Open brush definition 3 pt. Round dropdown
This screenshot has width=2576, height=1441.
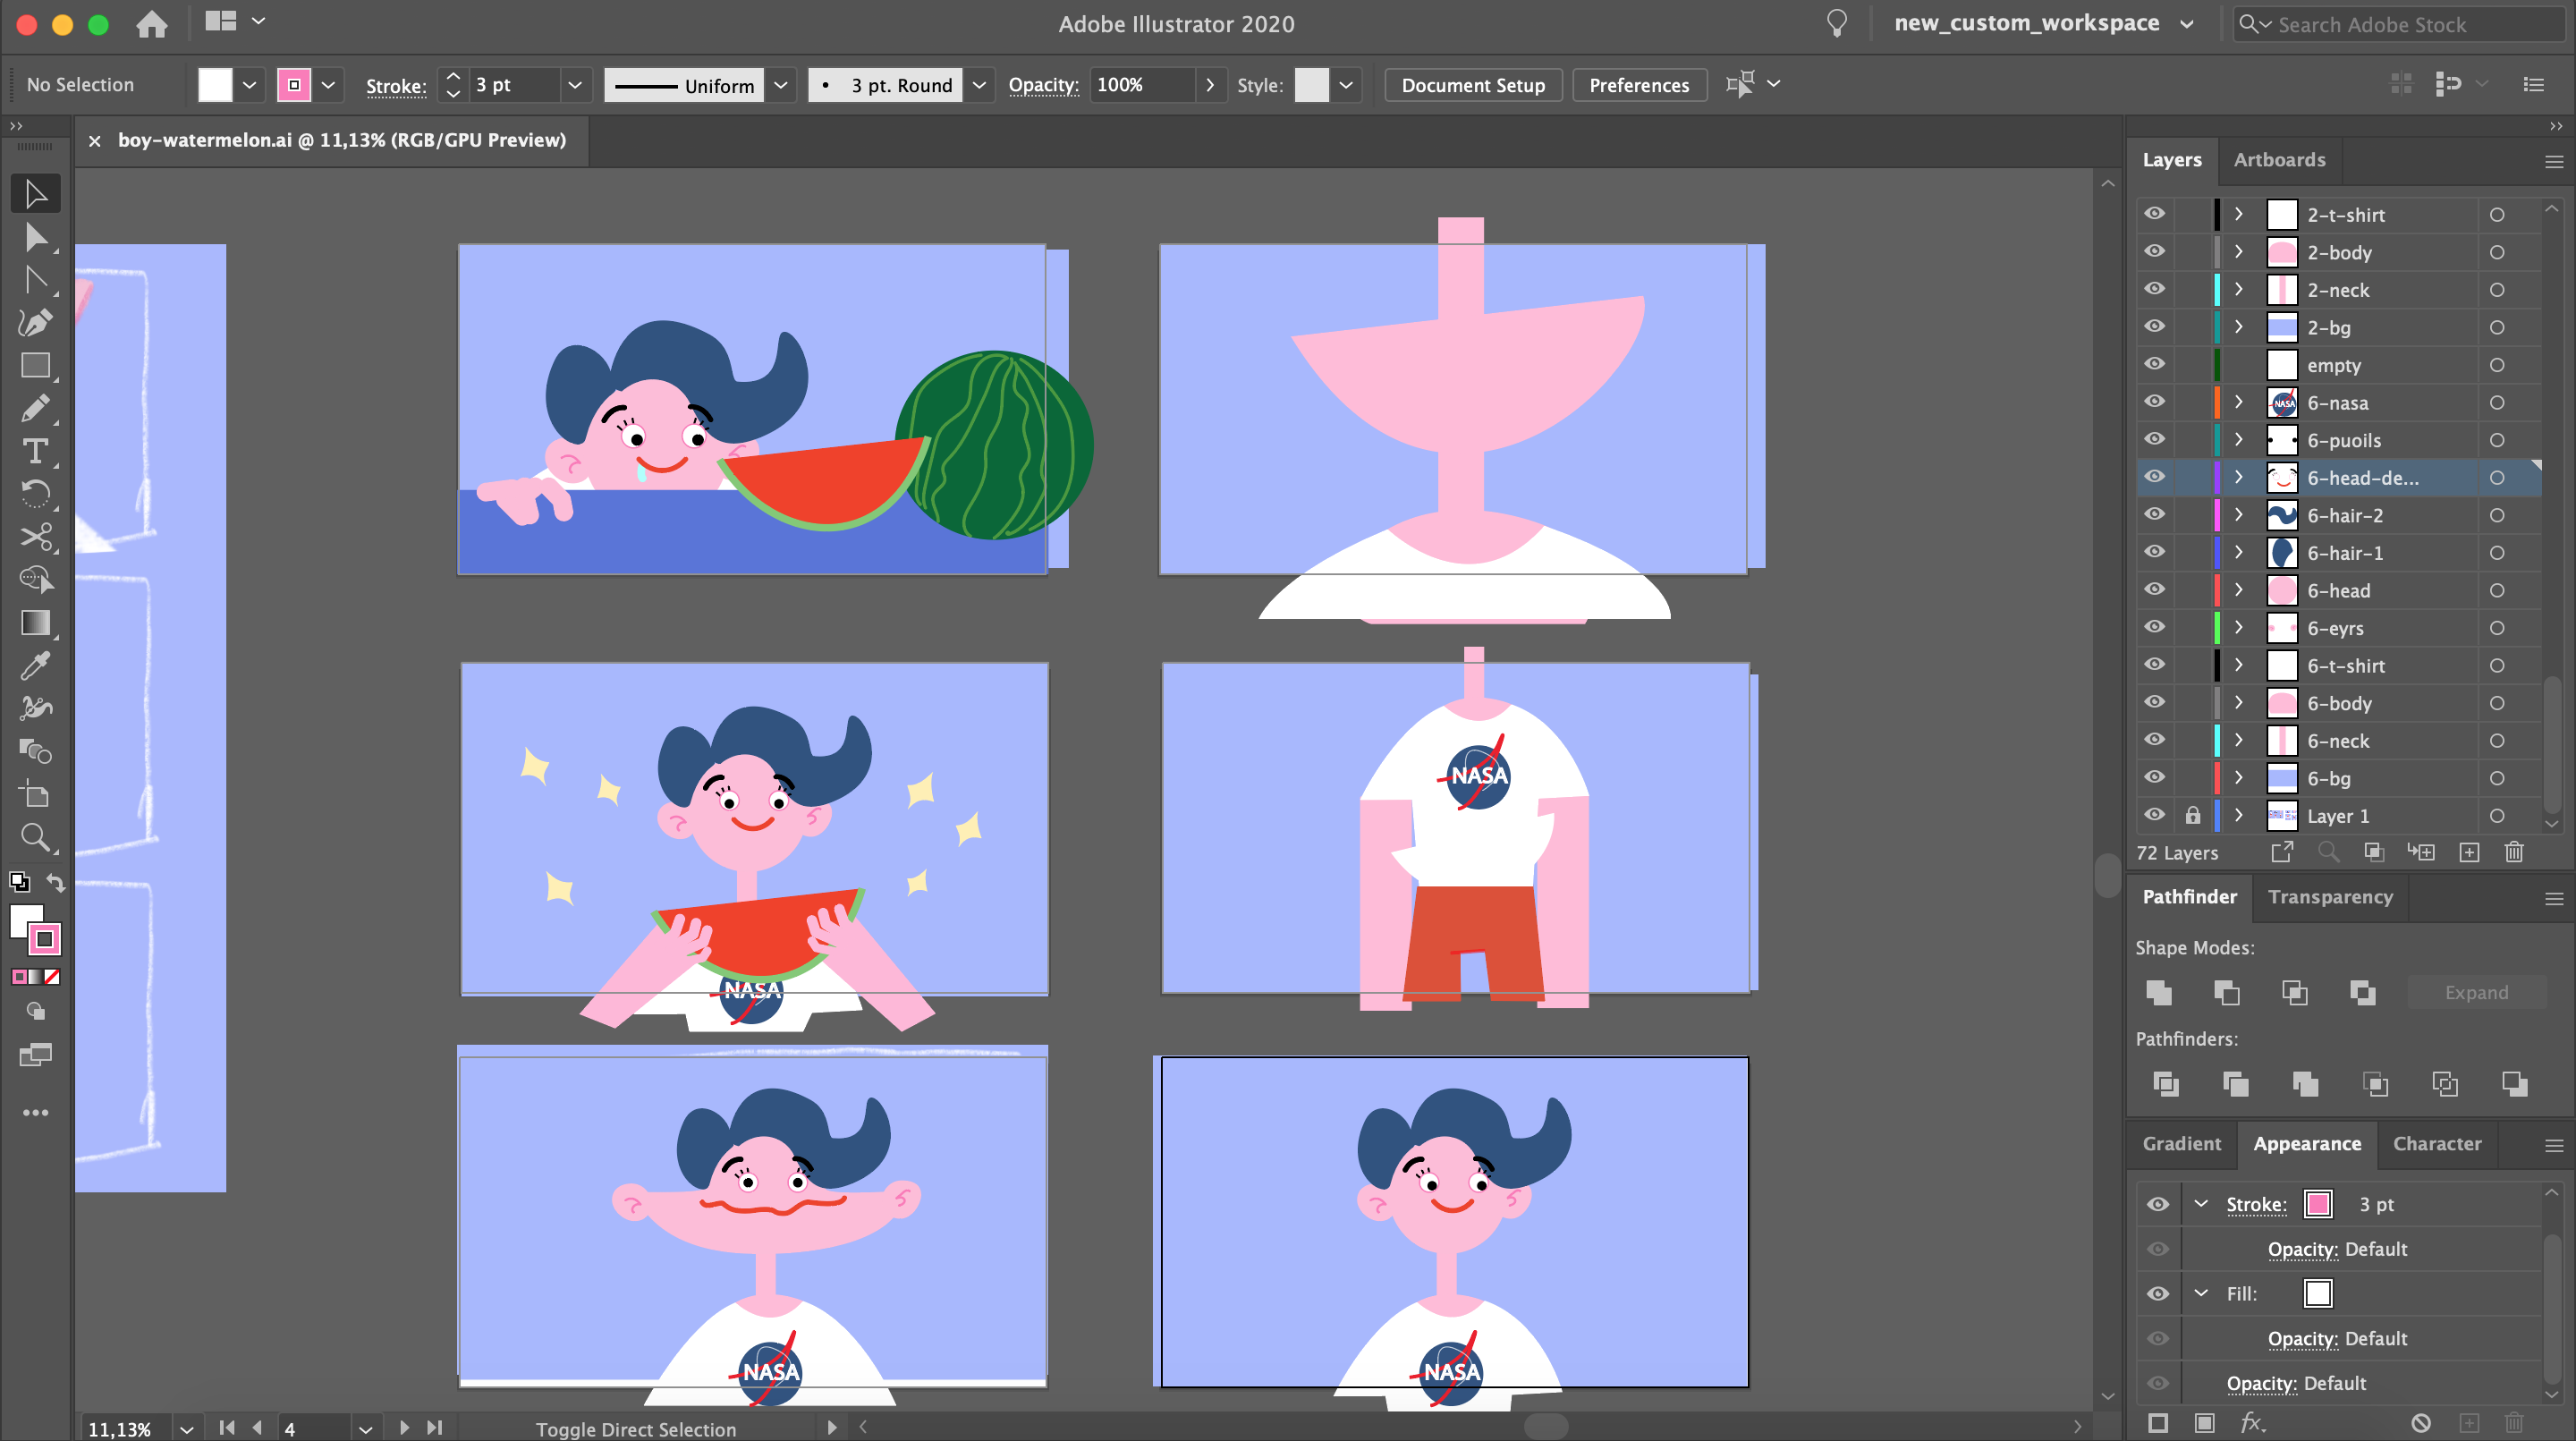tap(979, 85)
